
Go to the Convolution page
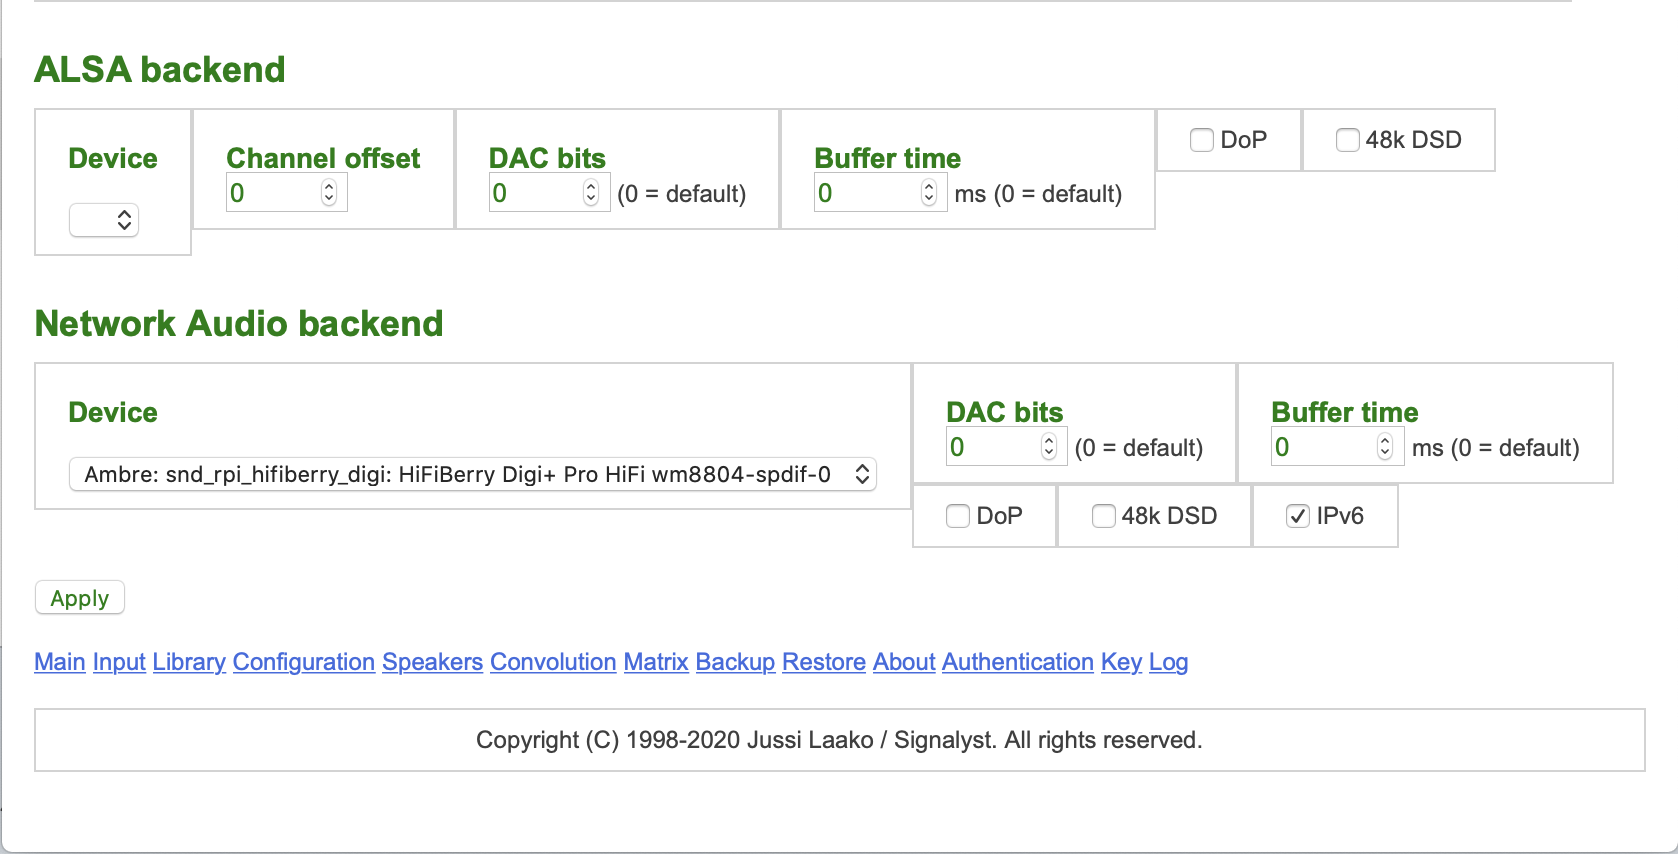click(x=553, y=662)
